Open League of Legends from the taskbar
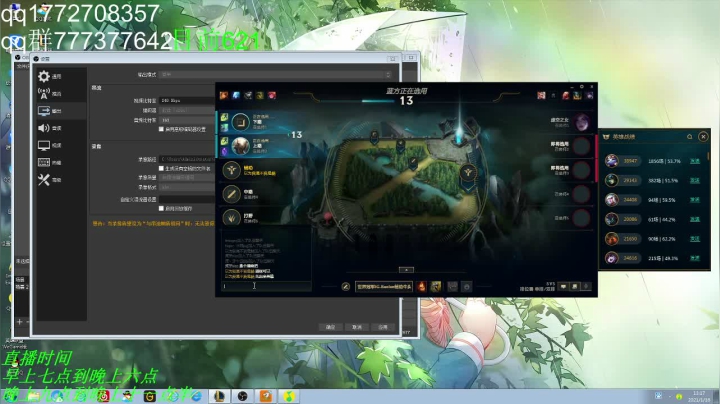This screenshot has width=720, height=404. (x=220, y=396)
